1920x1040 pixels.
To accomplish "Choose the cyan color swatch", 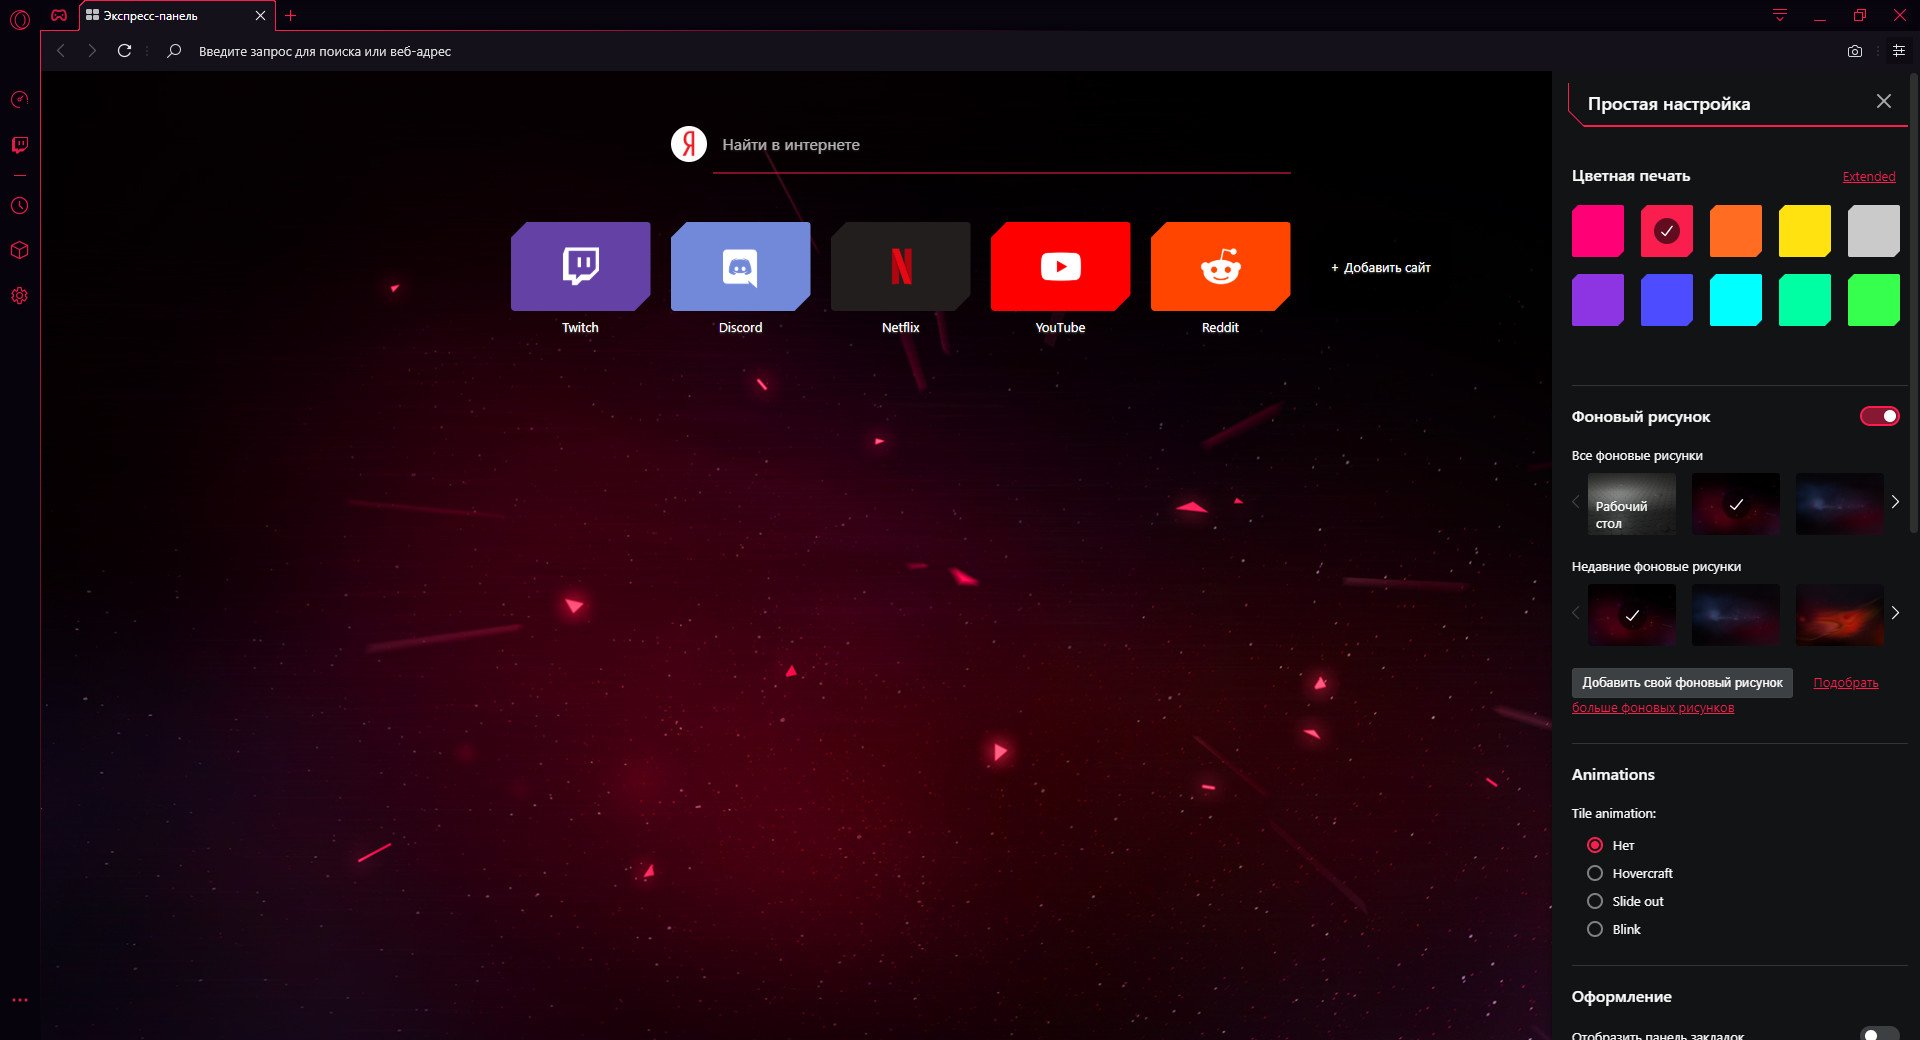I will pyautogui.click(x=1735, y=300).
